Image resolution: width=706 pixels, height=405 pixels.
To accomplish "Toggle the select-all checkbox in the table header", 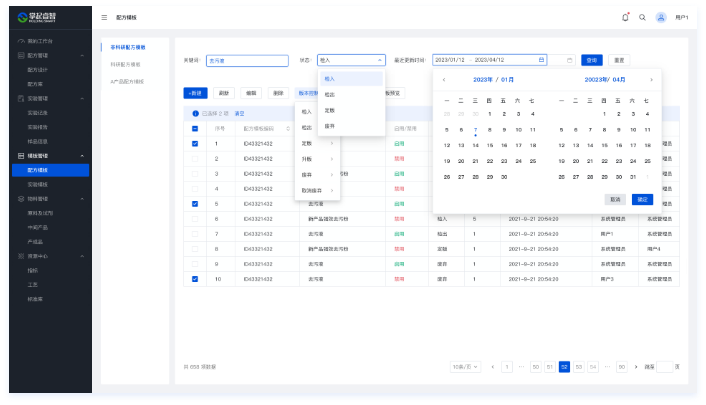I will pos(195,129).
